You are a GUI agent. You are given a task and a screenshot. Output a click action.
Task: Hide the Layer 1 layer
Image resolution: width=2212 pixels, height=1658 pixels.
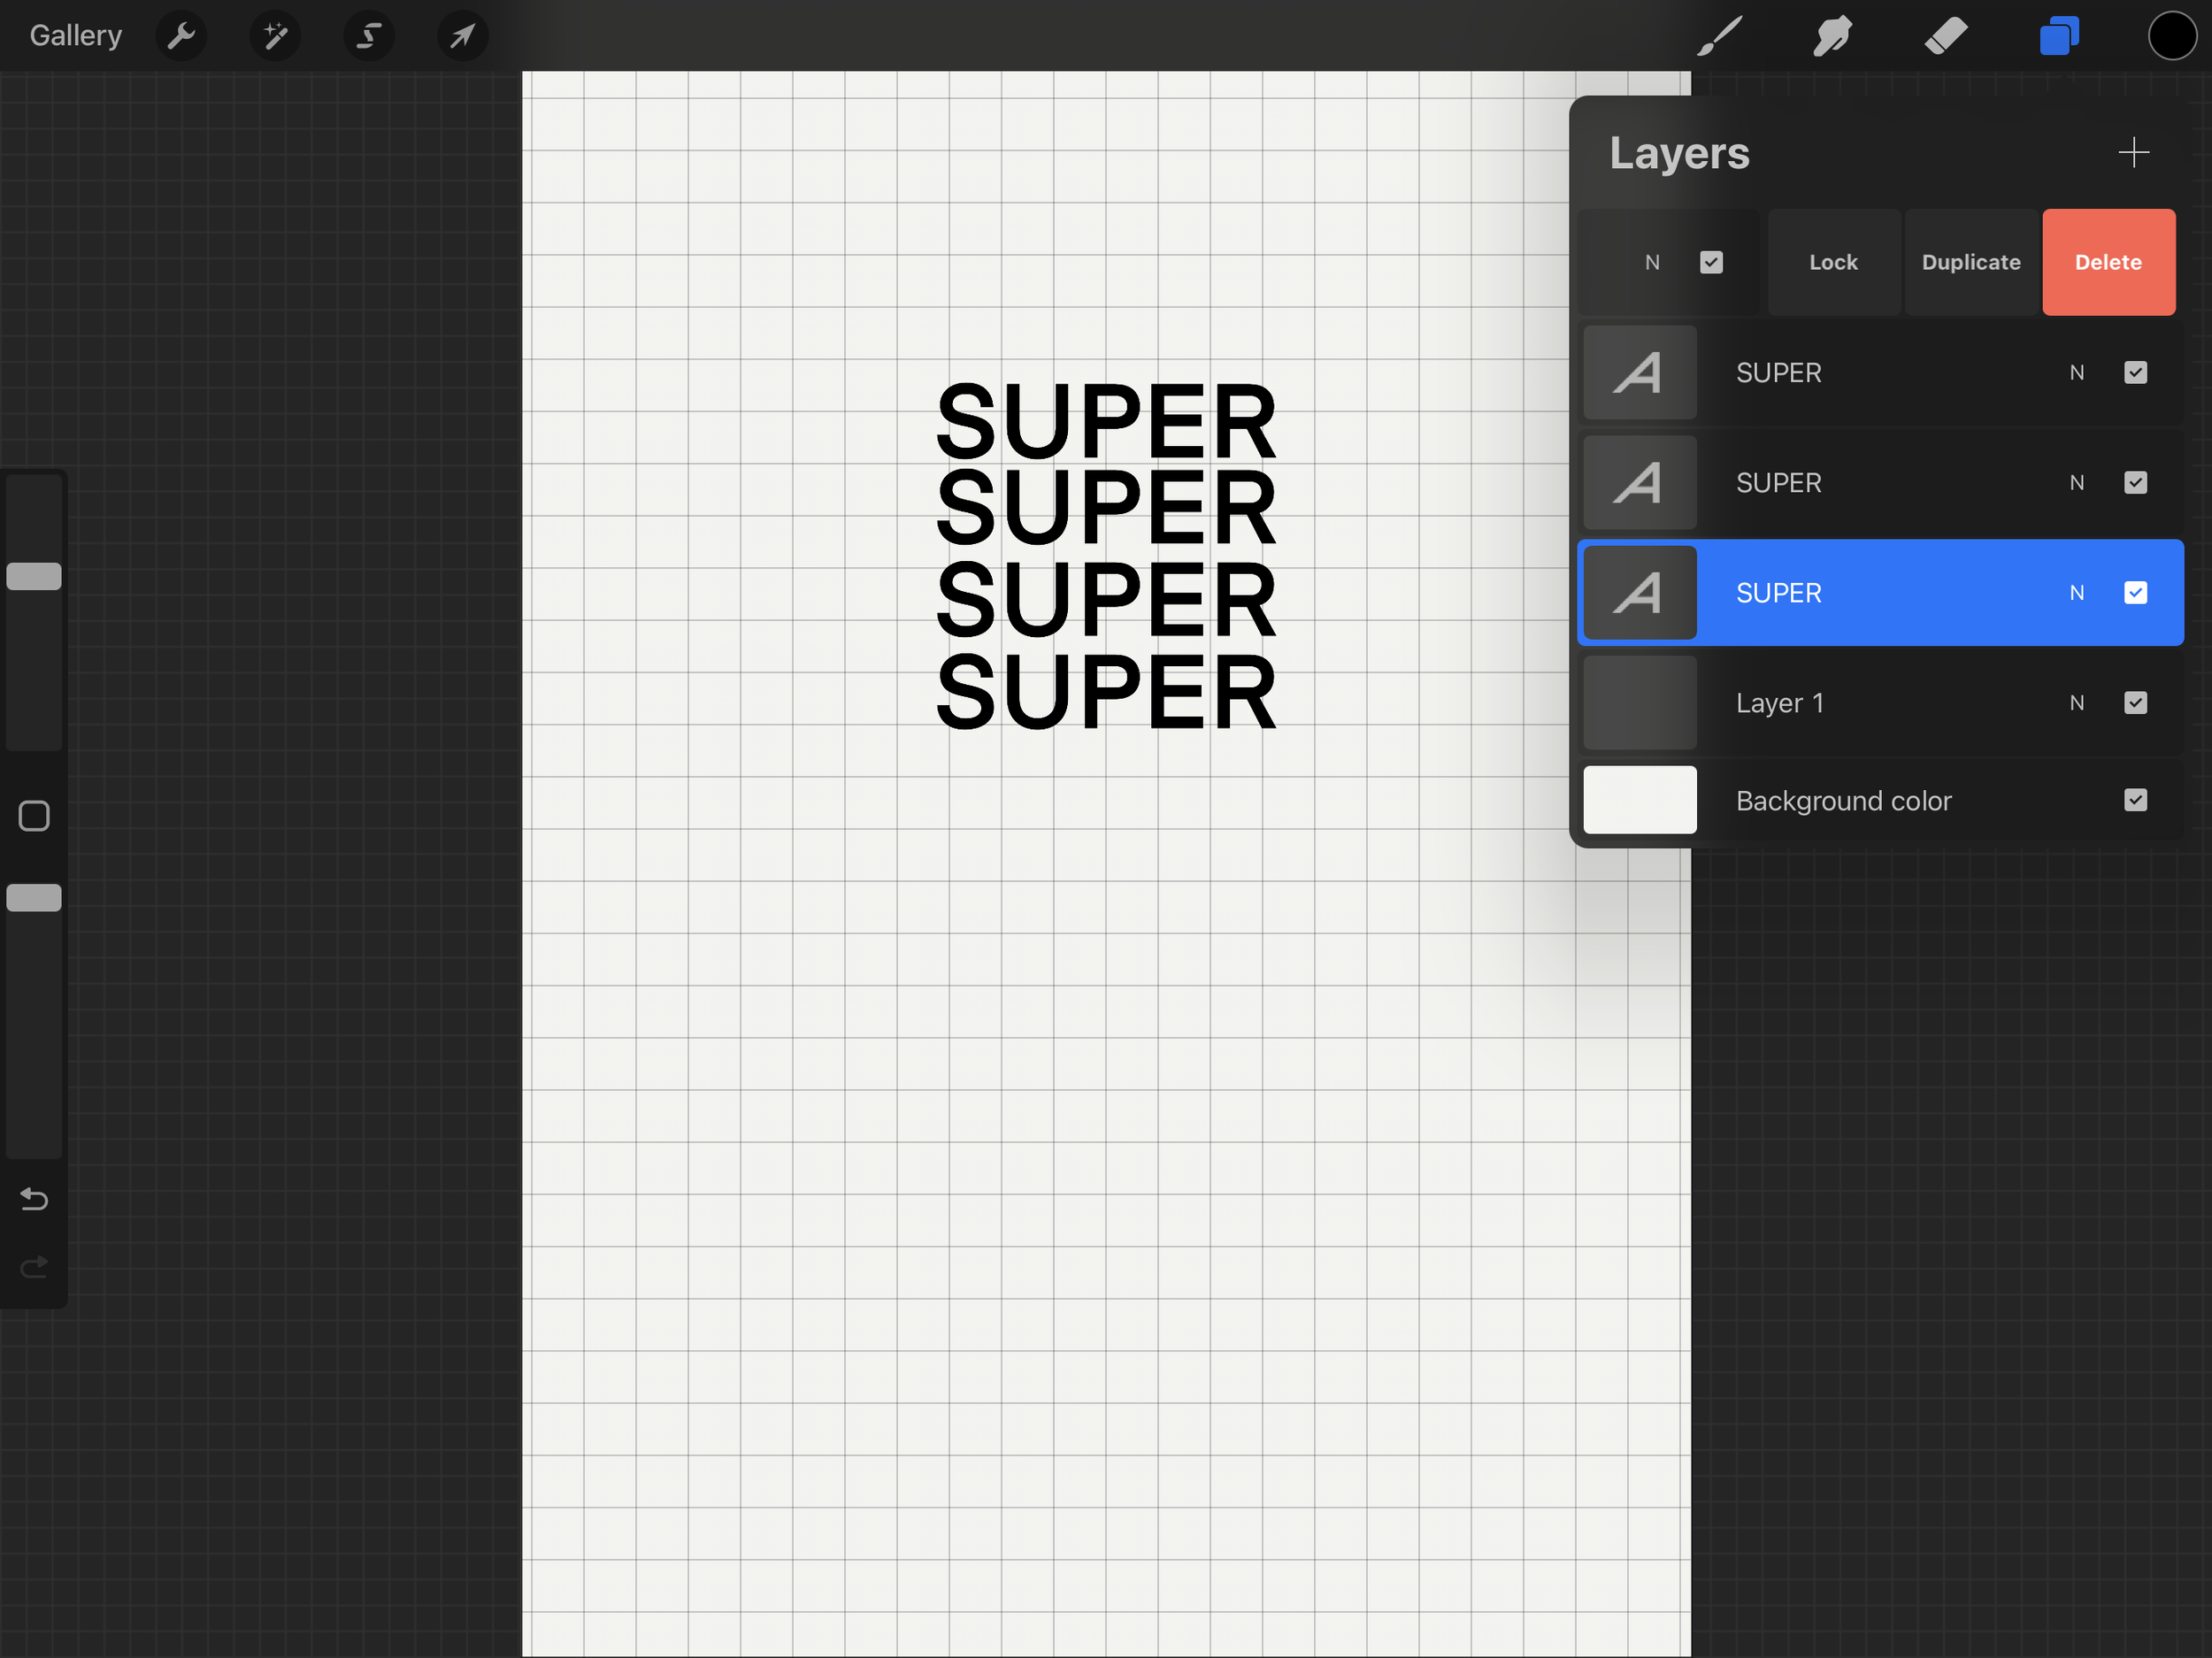(x=2135, y=703)
